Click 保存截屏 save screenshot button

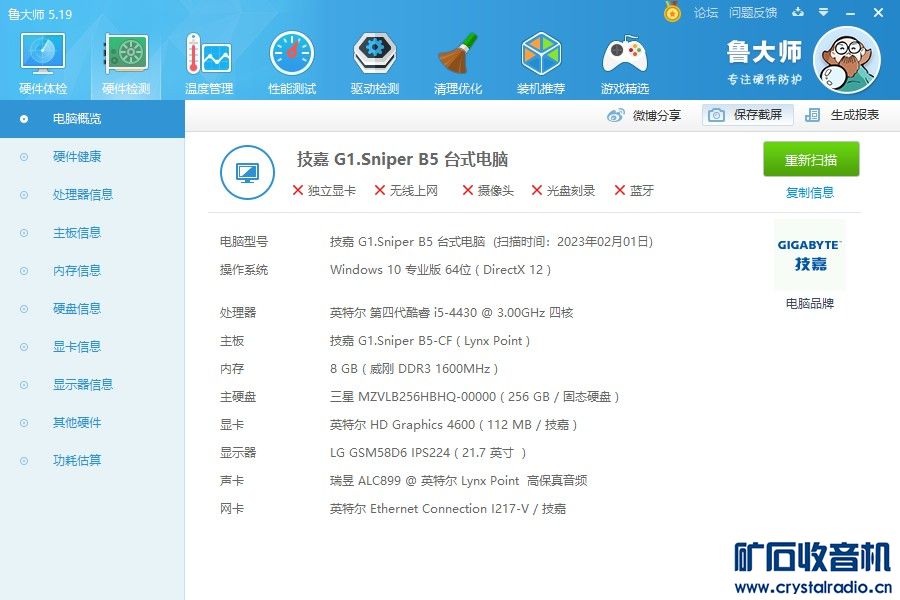747,115
